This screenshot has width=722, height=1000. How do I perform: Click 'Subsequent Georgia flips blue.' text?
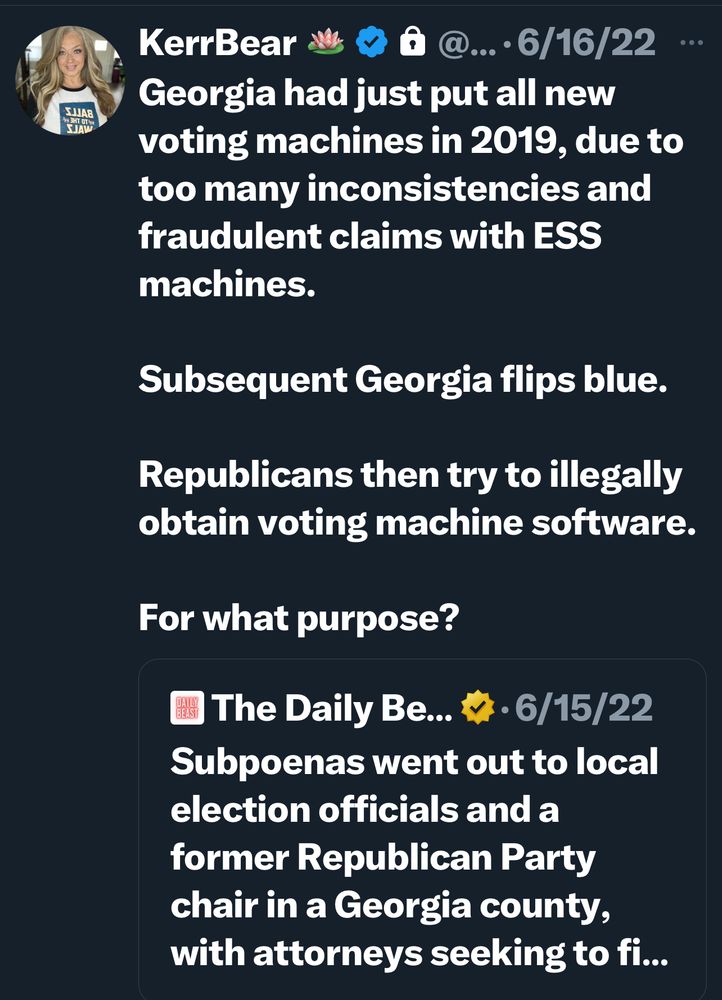402,380
